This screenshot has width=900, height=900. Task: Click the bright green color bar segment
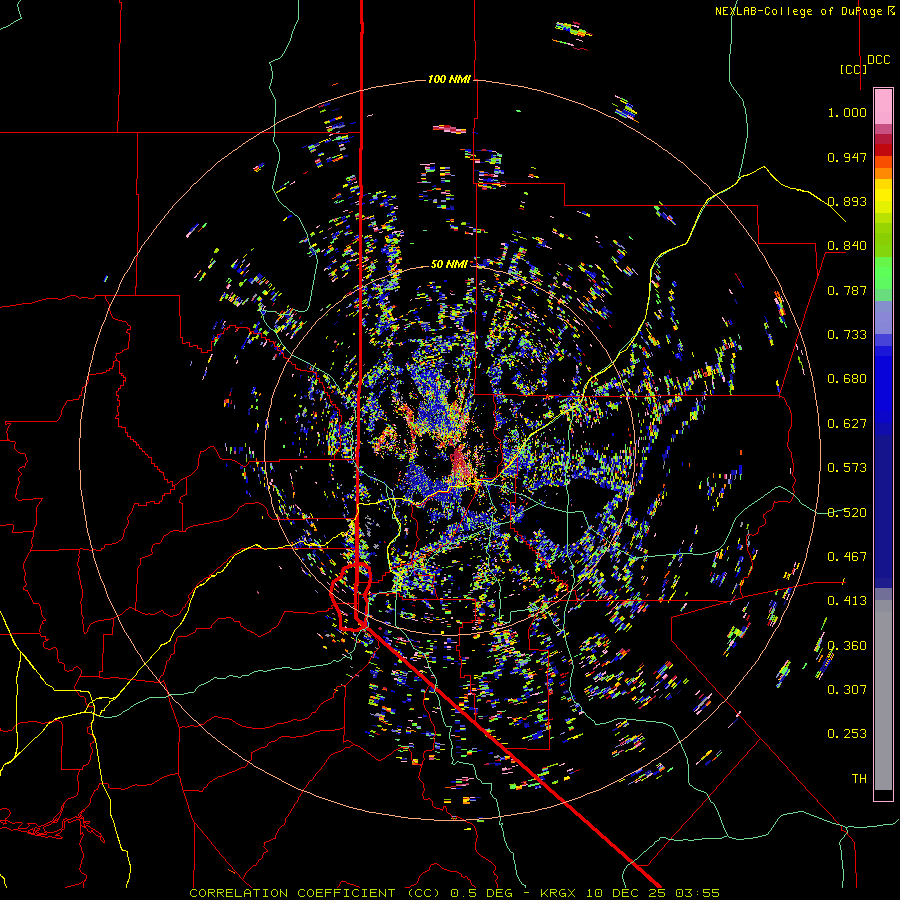point(883,273)
